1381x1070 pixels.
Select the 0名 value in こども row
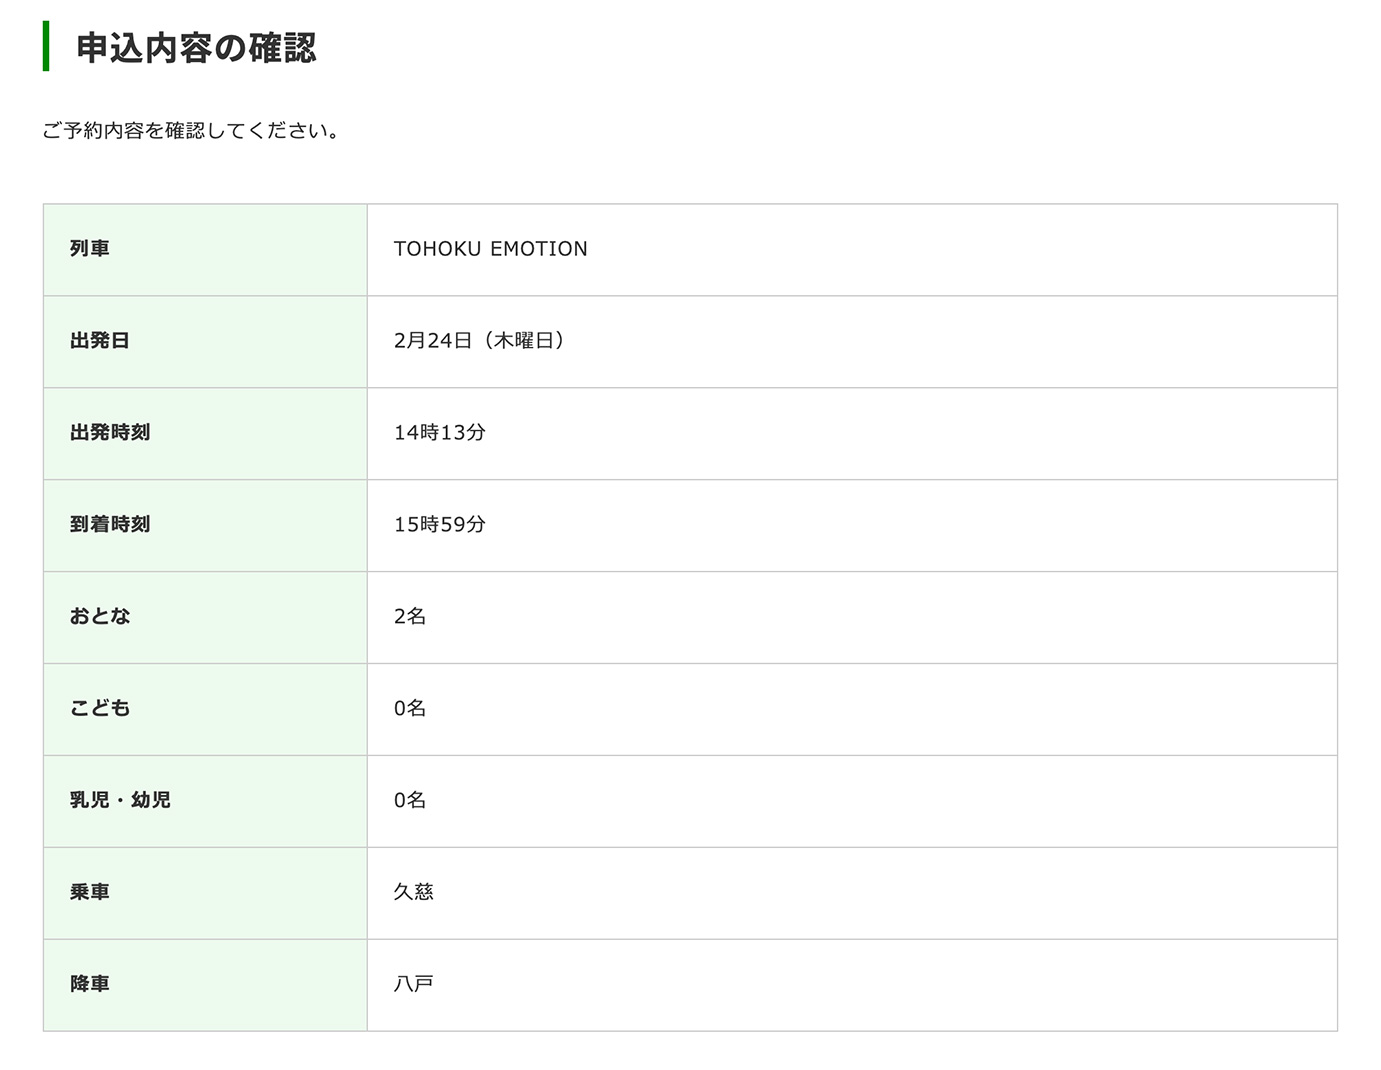coord(410,709)
